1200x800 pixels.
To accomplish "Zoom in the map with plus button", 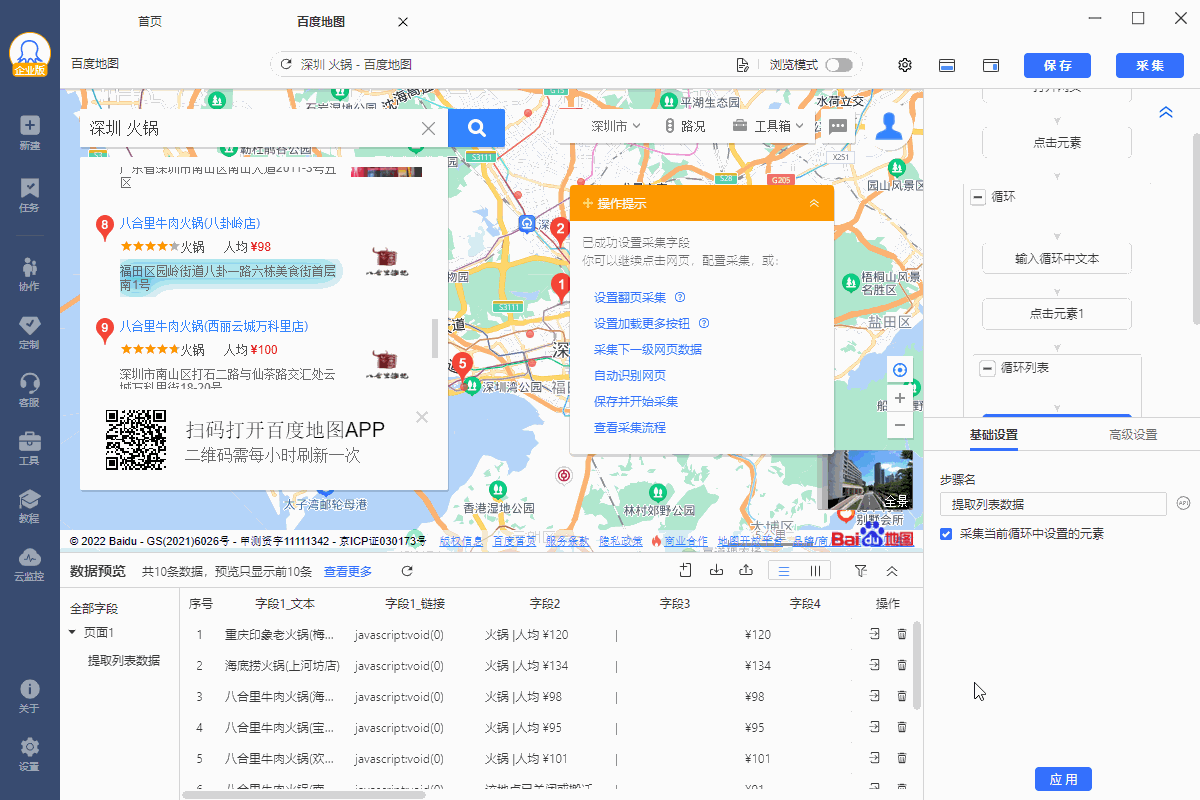I will [x=900, y=398].
